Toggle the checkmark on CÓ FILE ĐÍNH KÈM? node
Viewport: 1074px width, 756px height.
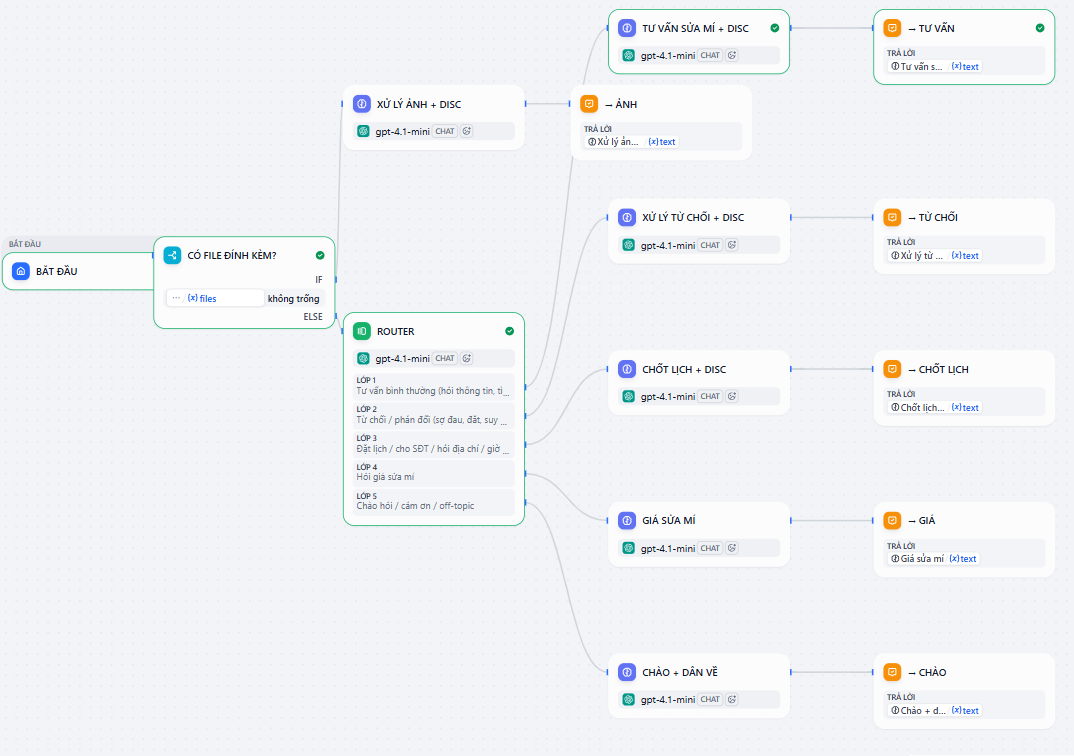pyautogui.click(x=319, y=254)
